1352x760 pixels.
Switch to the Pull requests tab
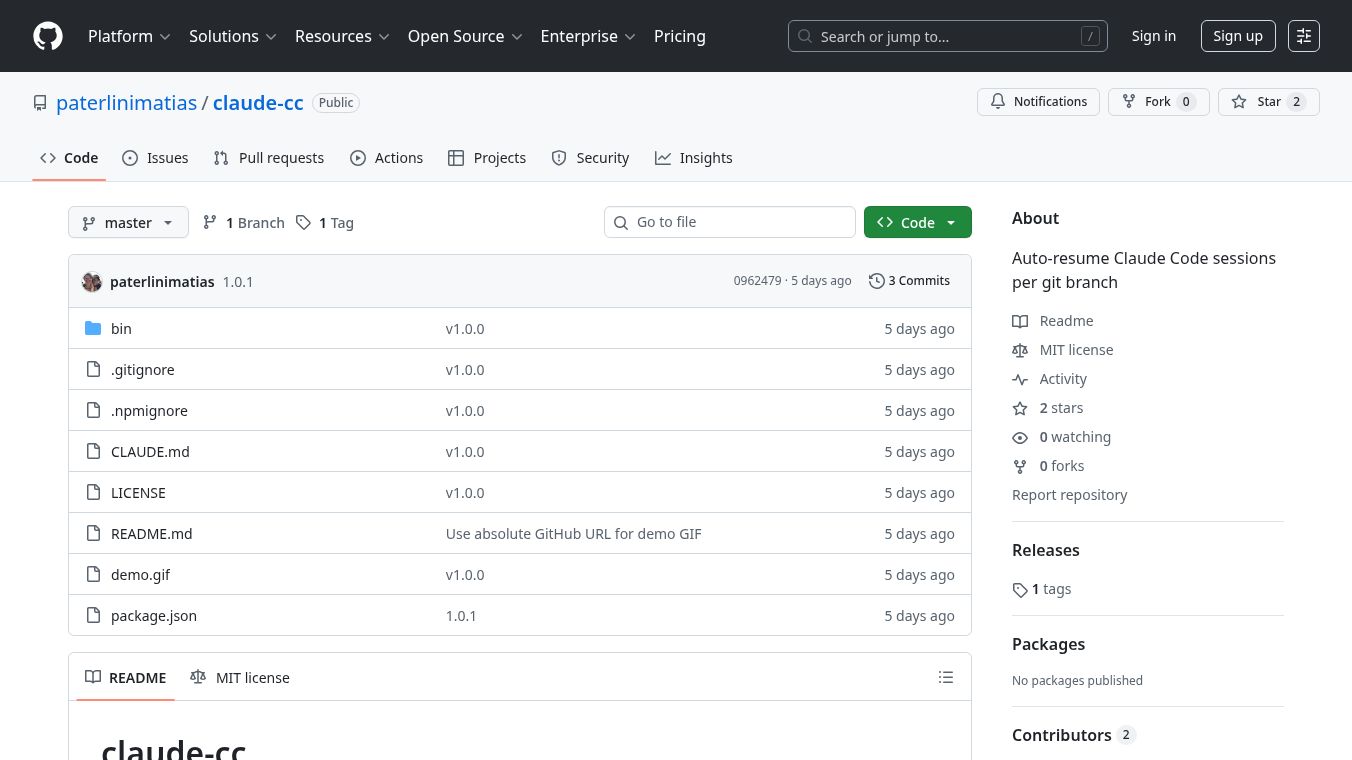click(x=269, y=158)
